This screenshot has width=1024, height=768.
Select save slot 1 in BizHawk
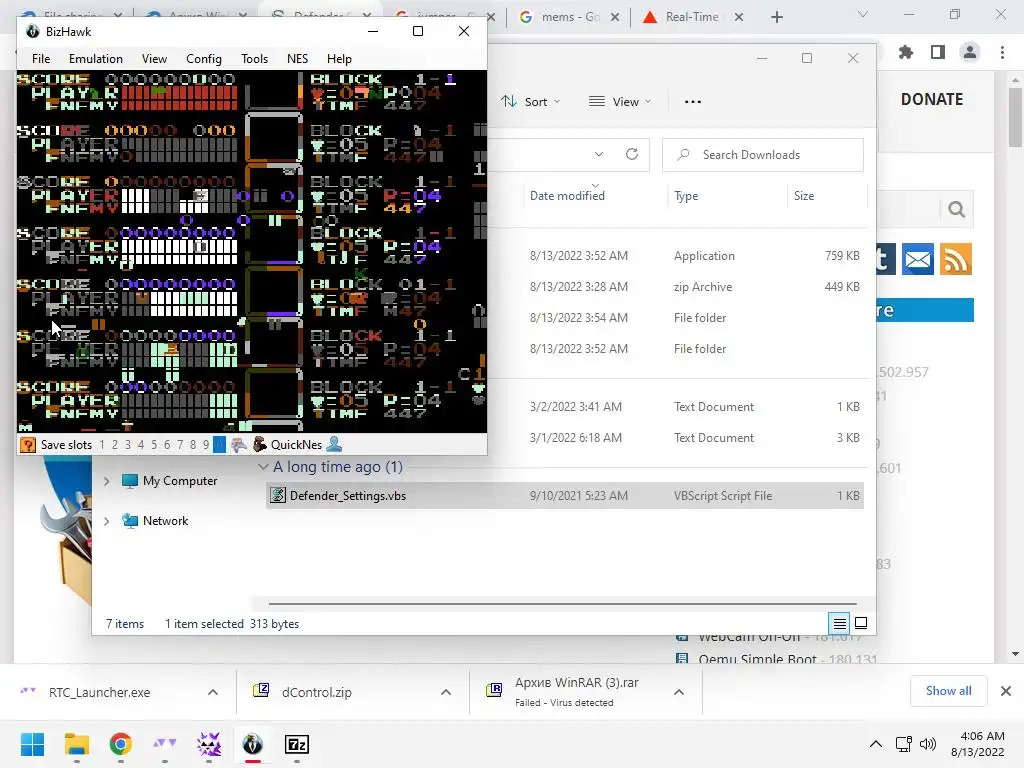(102, 445)
